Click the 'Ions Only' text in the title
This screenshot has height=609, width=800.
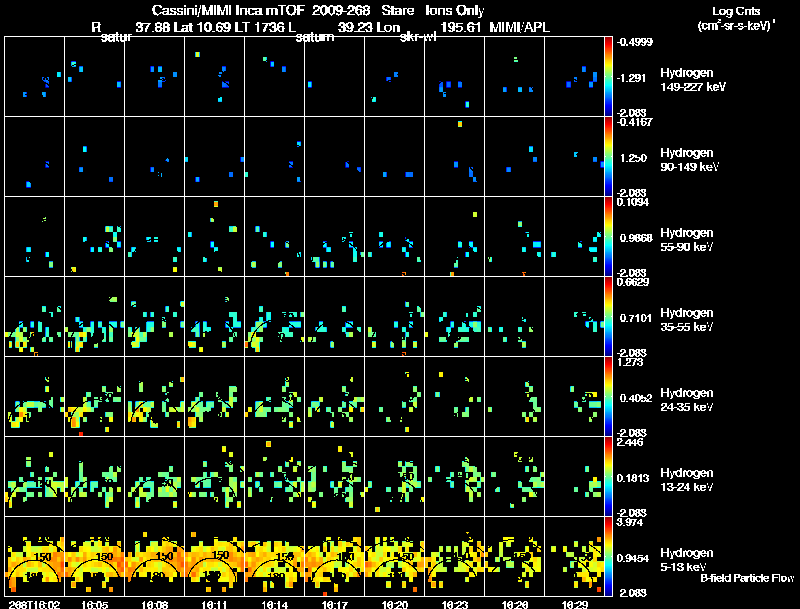[x=455, y=11]
